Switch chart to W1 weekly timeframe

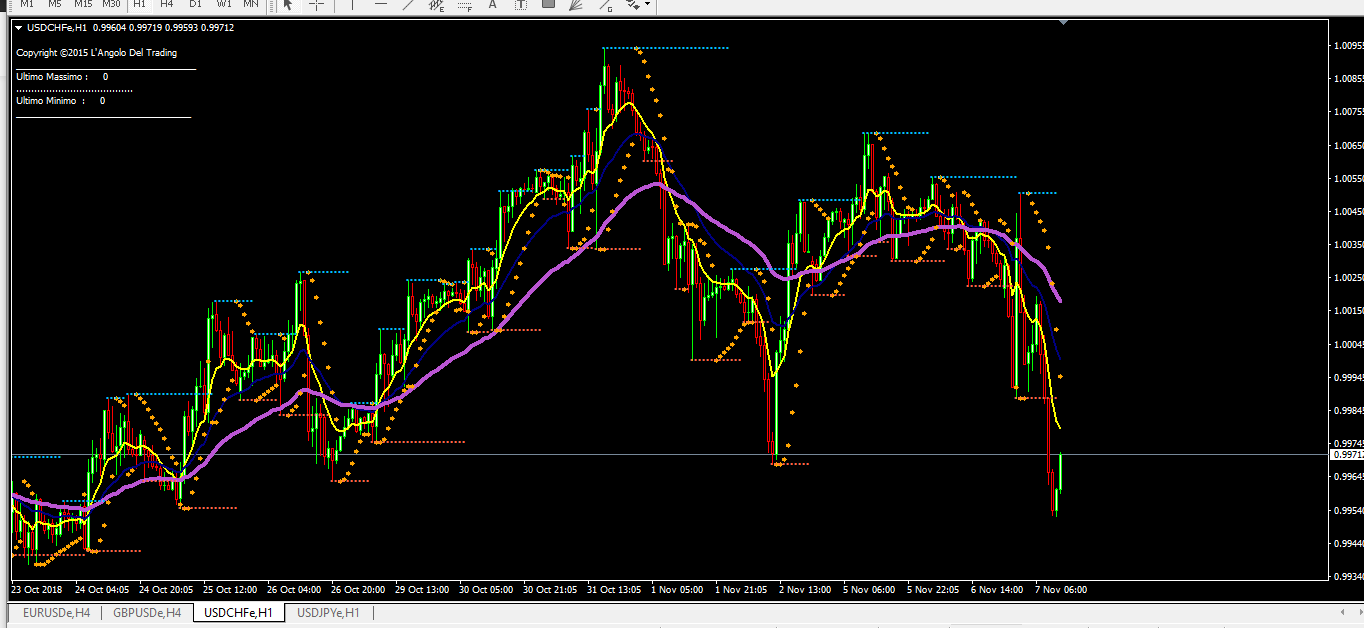(223, 4)
